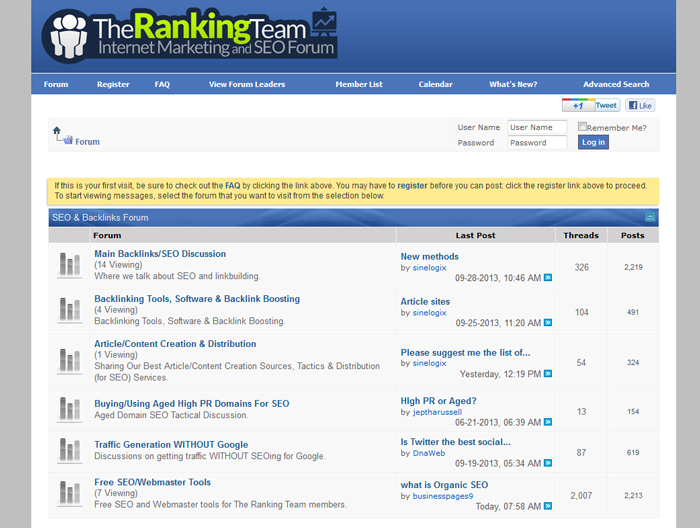The height and width of the screenshot is (528, 700).
Task: Click the Password input field
Action: click(537, 143)
